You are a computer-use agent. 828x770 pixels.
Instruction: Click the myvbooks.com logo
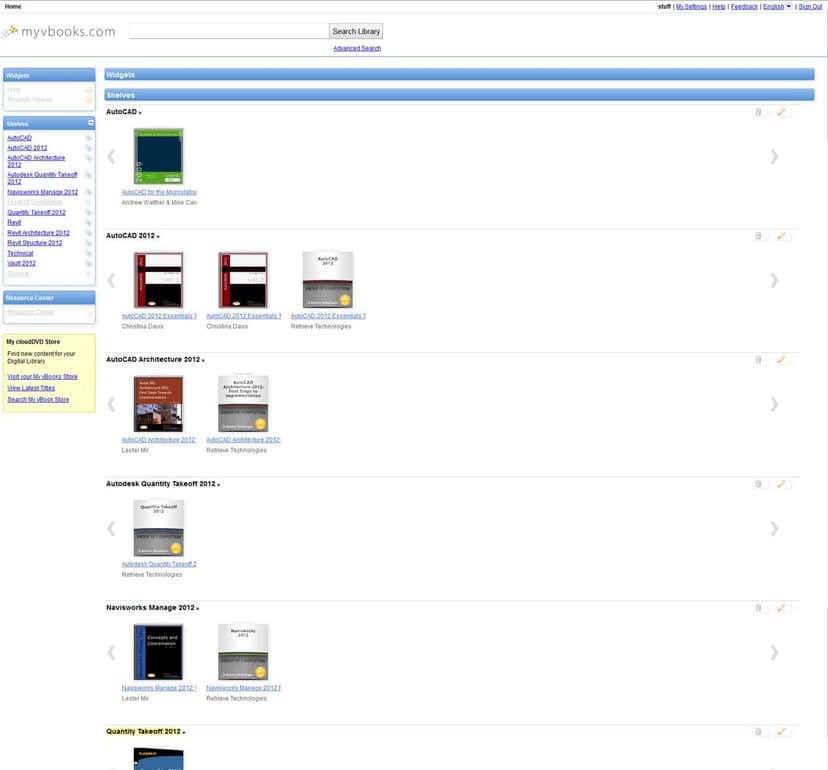tap(59, 32)
